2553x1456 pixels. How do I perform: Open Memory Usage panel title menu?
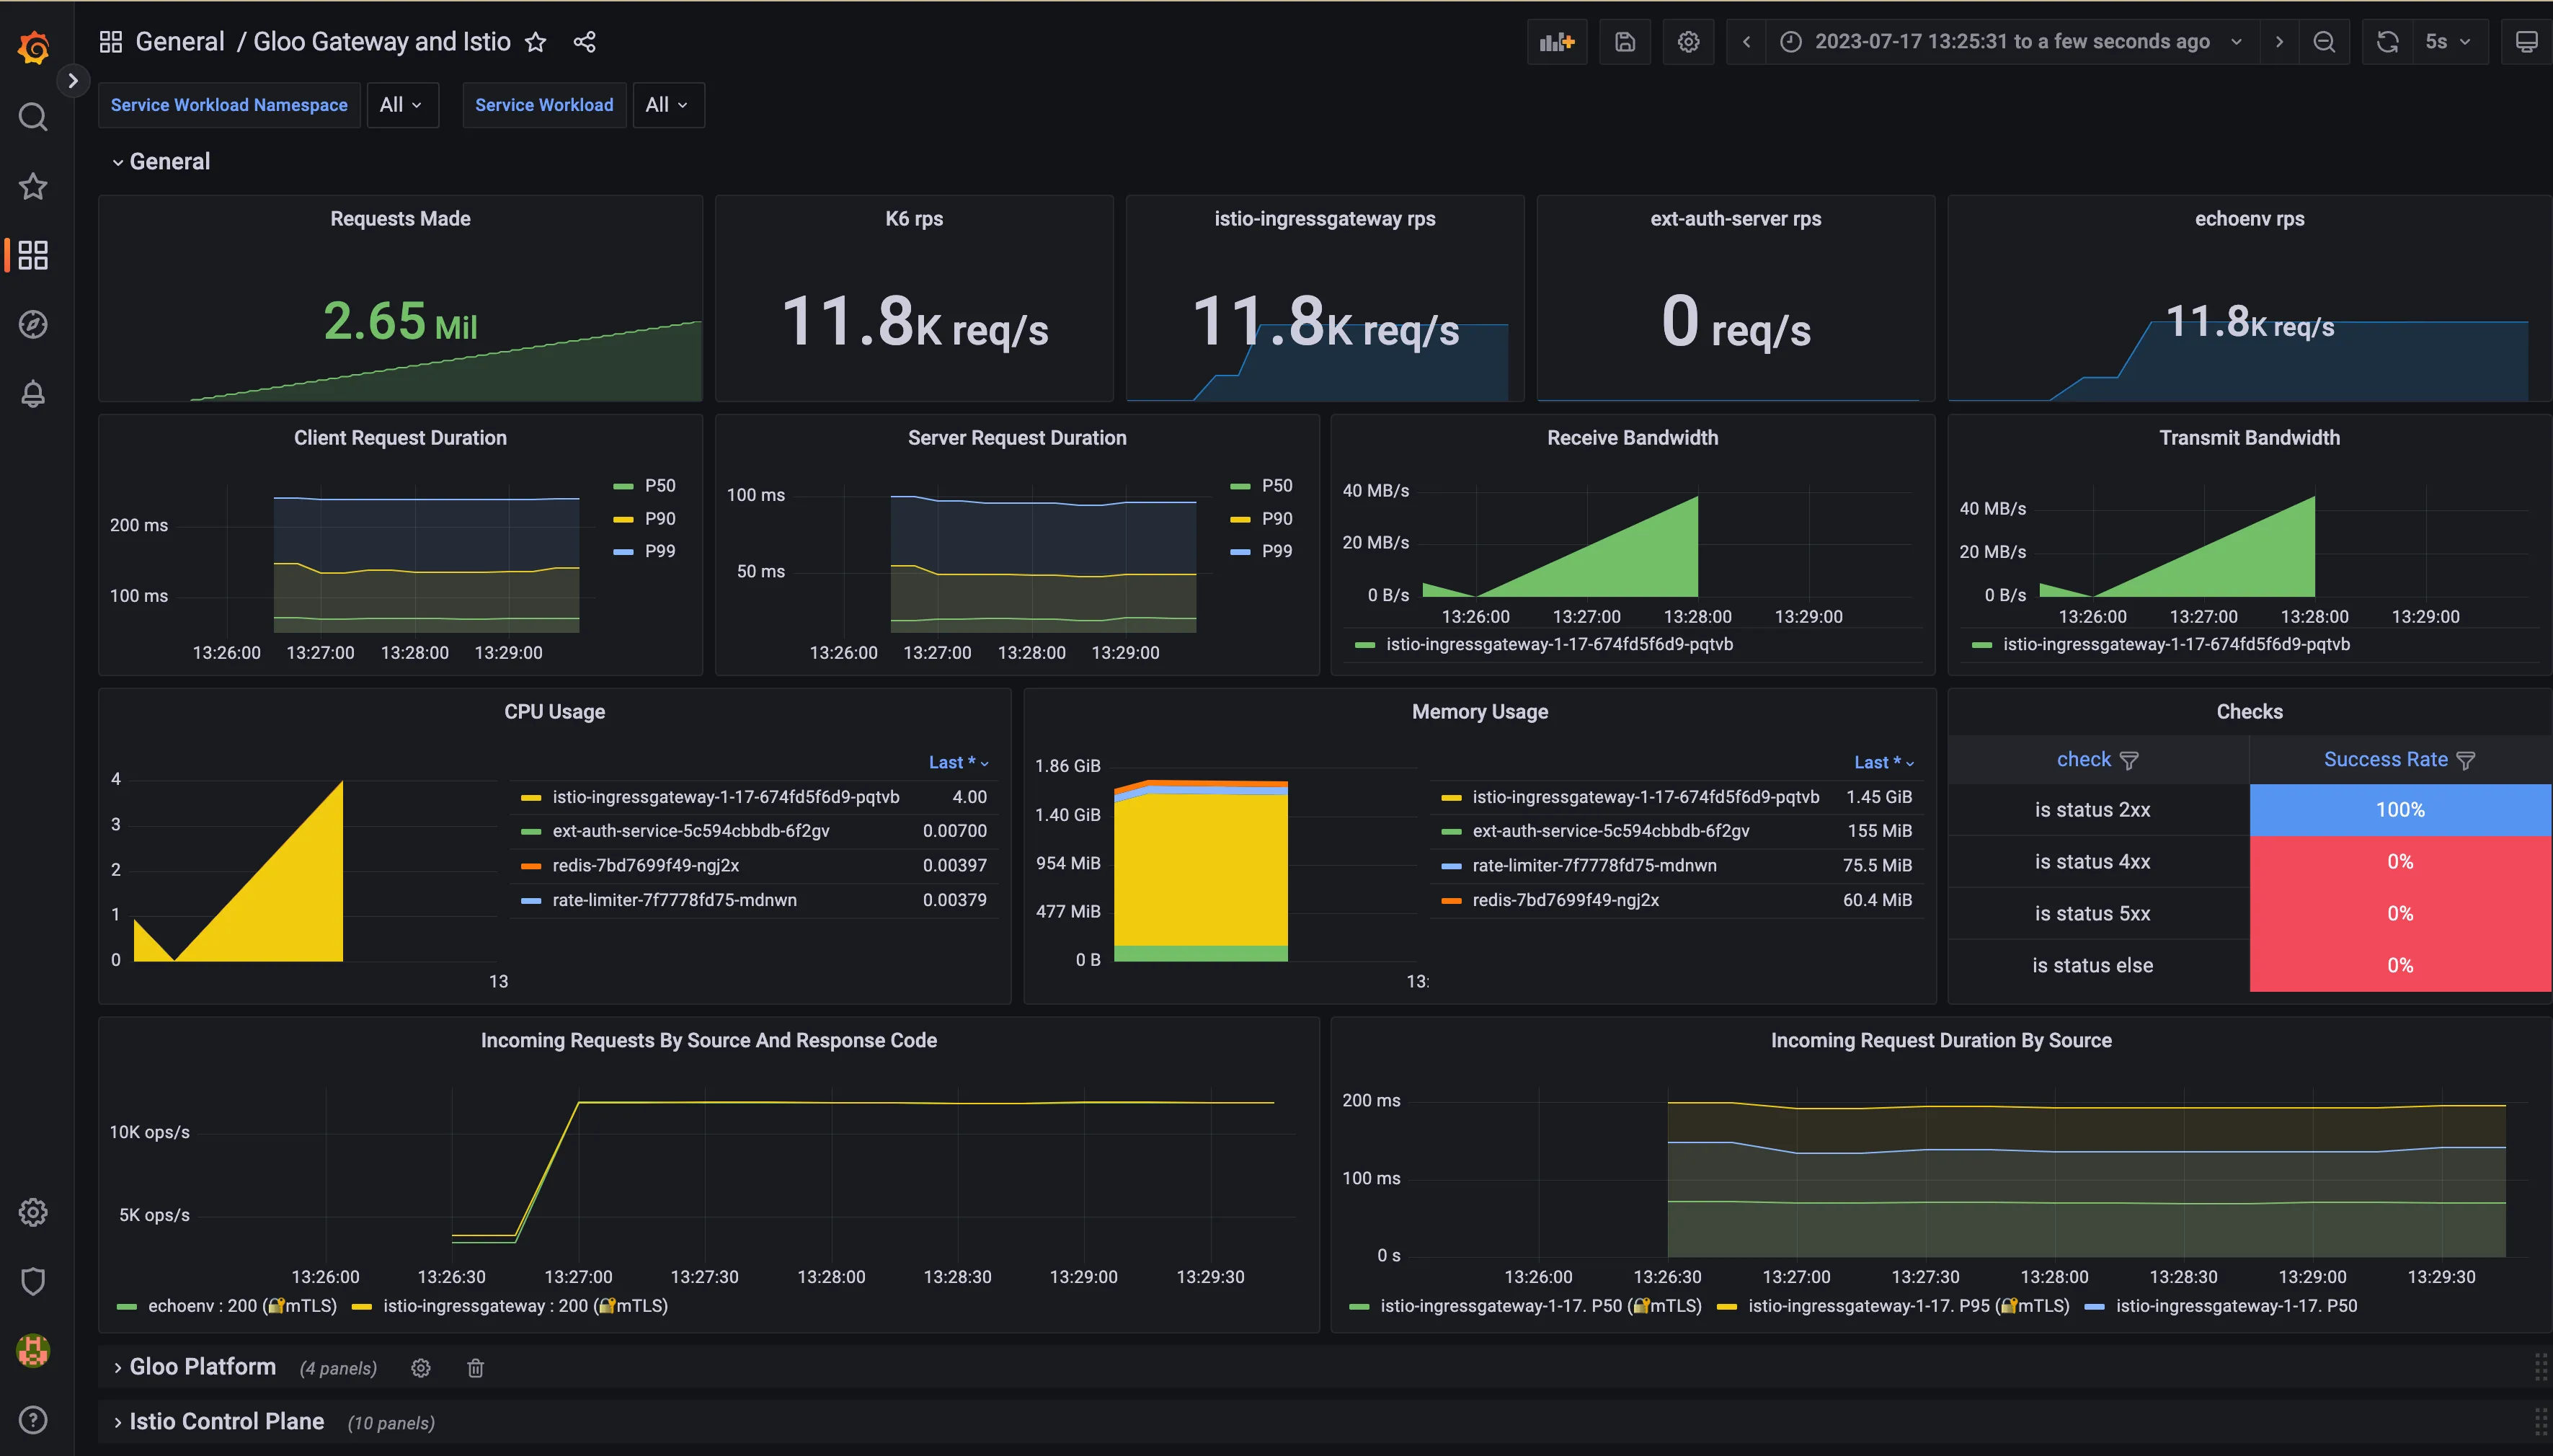pos(1480,712)
